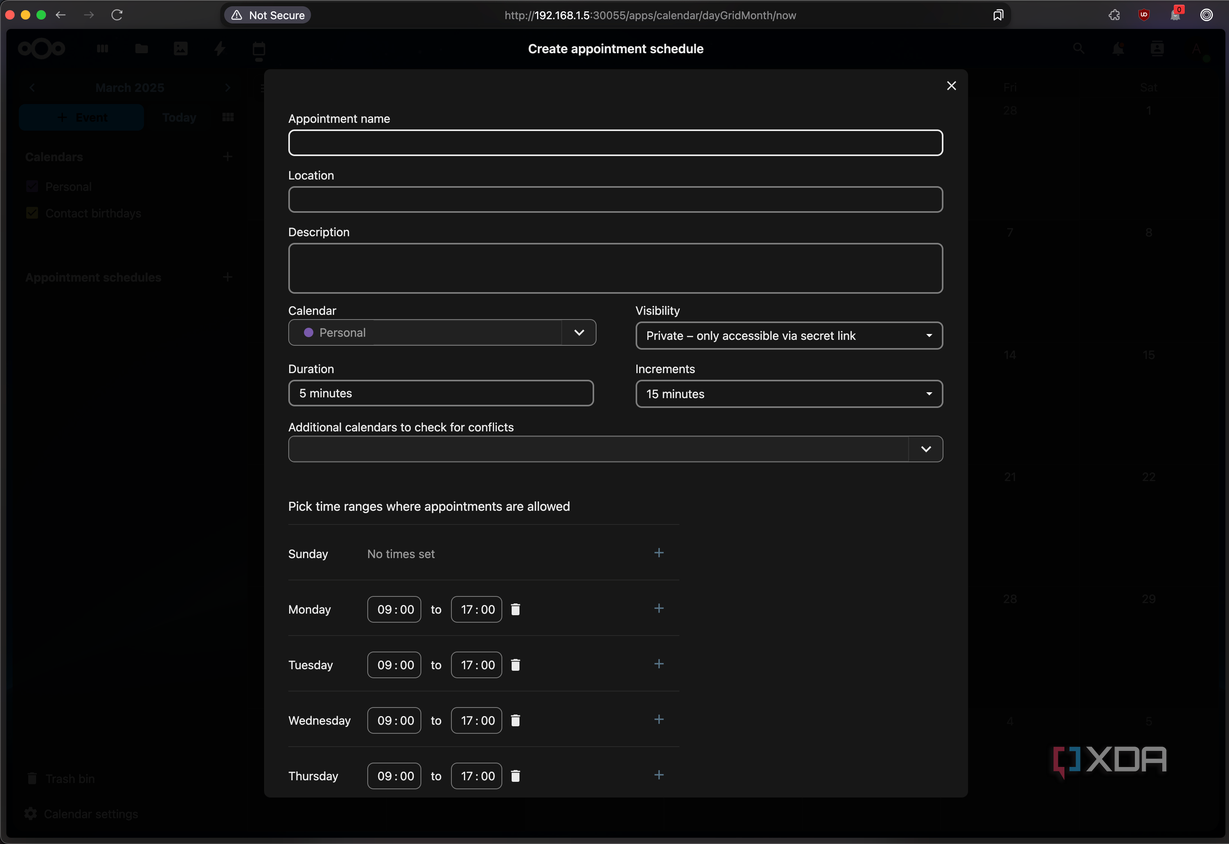Remove Wednesday's time range via trash icon
Screen dimensions: 1229x844
516,720
